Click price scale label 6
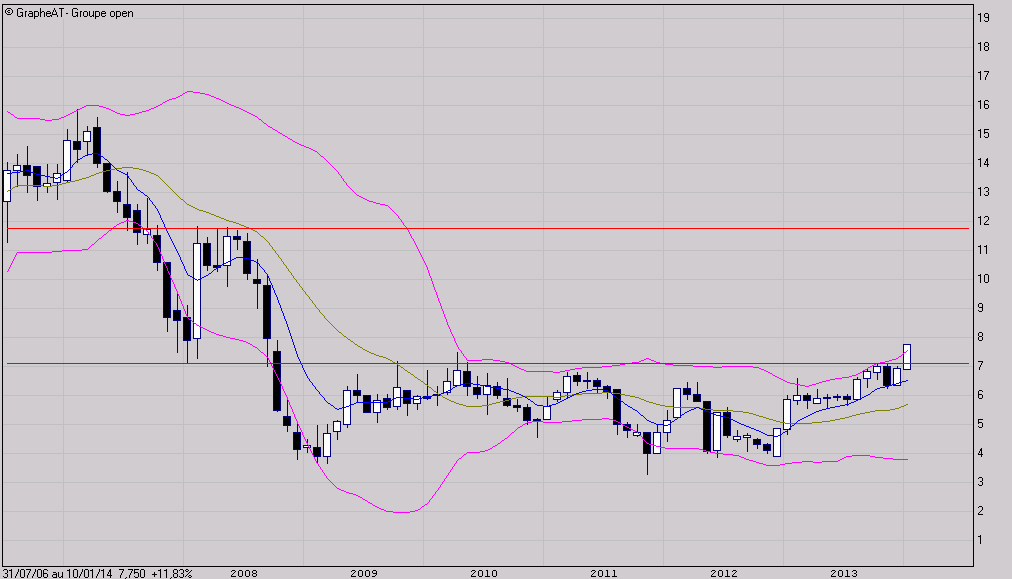 point(980,395)
